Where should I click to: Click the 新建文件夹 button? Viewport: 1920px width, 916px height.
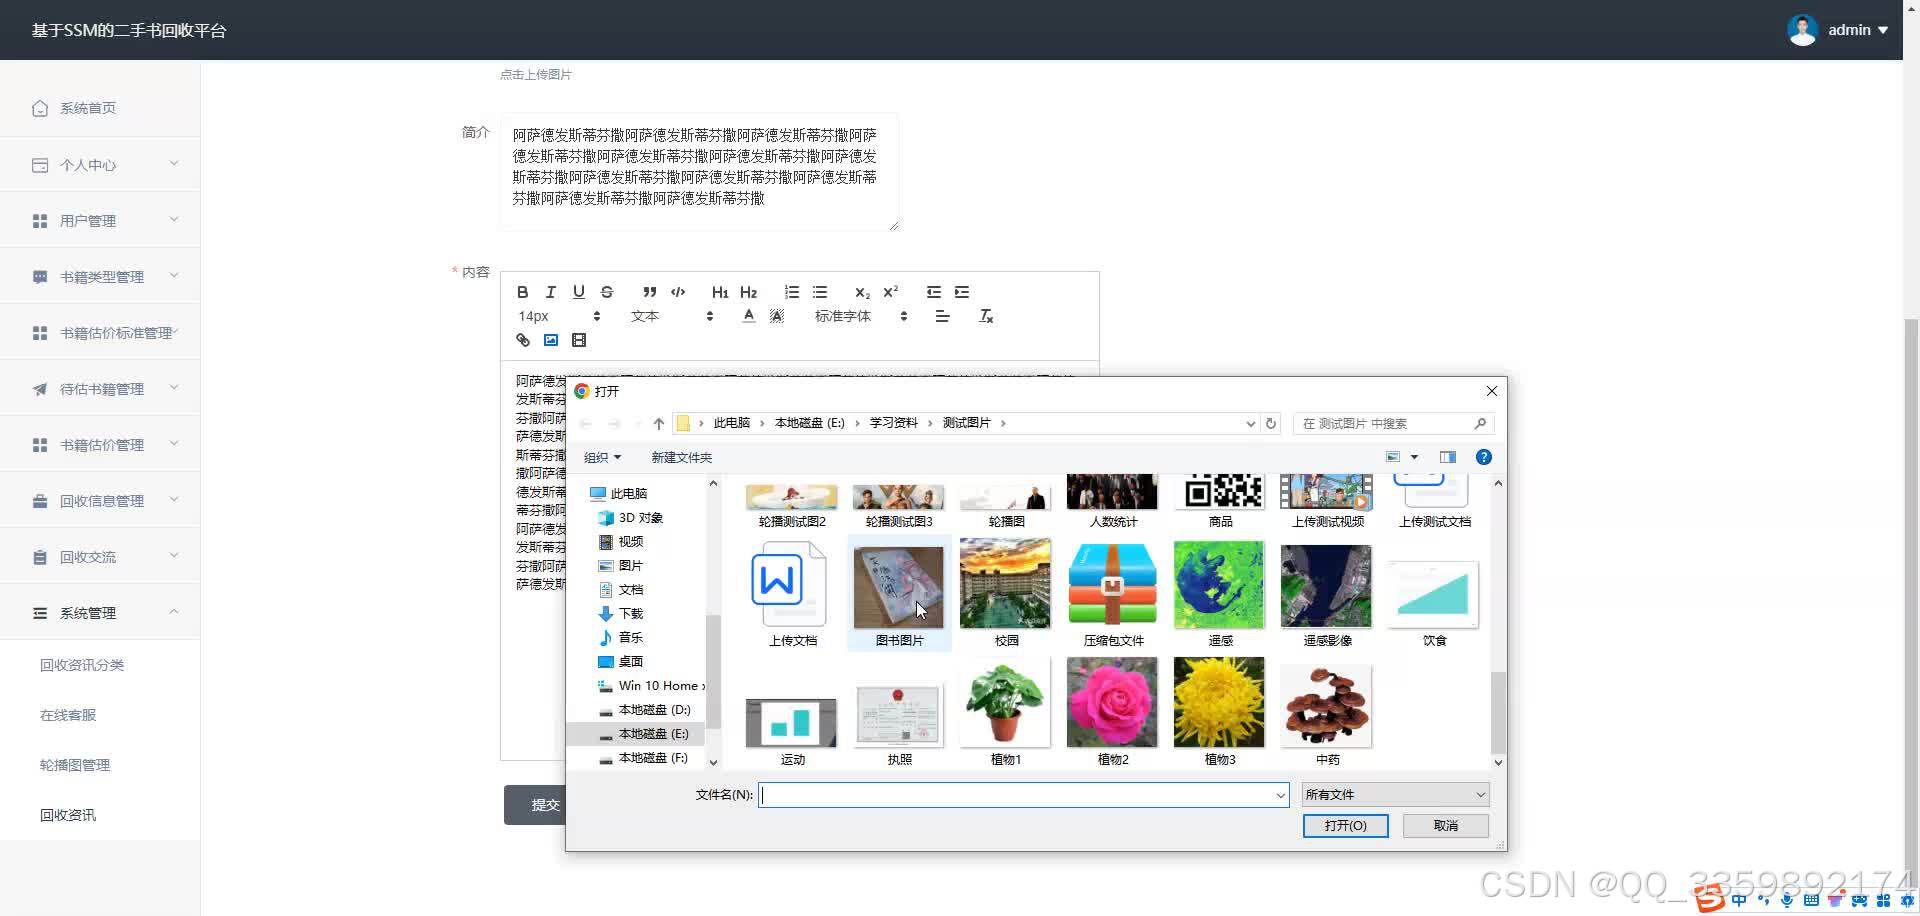click(x=681, y=457)
